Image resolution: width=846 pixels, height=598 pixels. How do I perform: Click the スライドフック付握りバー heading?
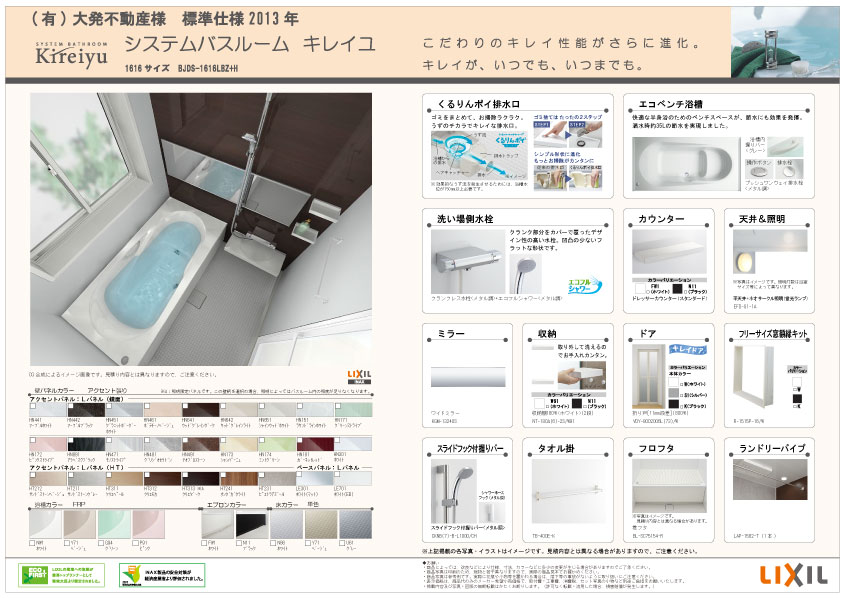pyautogui.click(x=470, y=448)
